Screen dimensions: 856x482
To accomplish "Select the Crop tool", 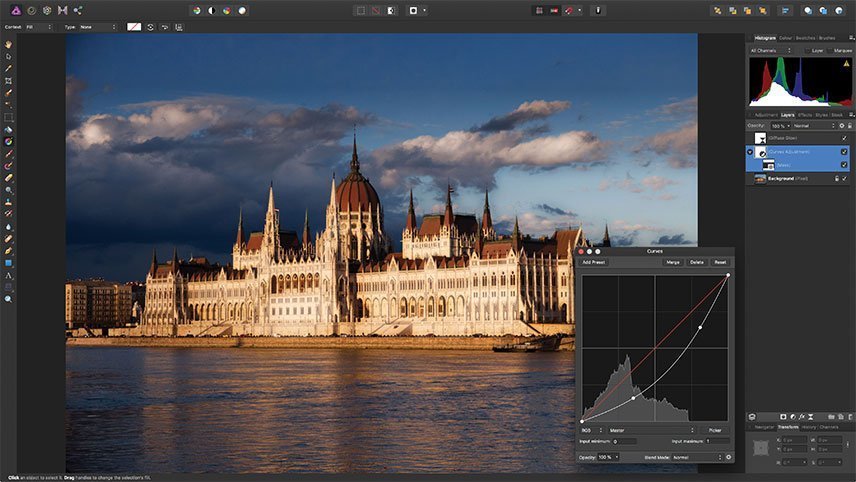I will (x=8, y=80).
